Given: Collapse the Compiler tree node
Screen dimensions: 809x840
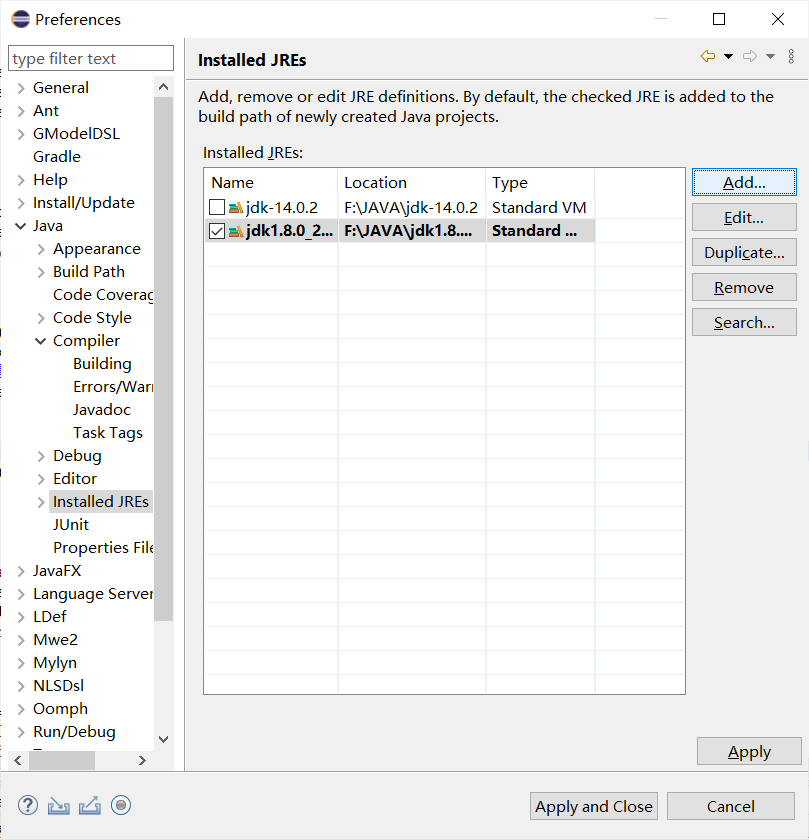Looking at the screenshot, I should point(40,340).
